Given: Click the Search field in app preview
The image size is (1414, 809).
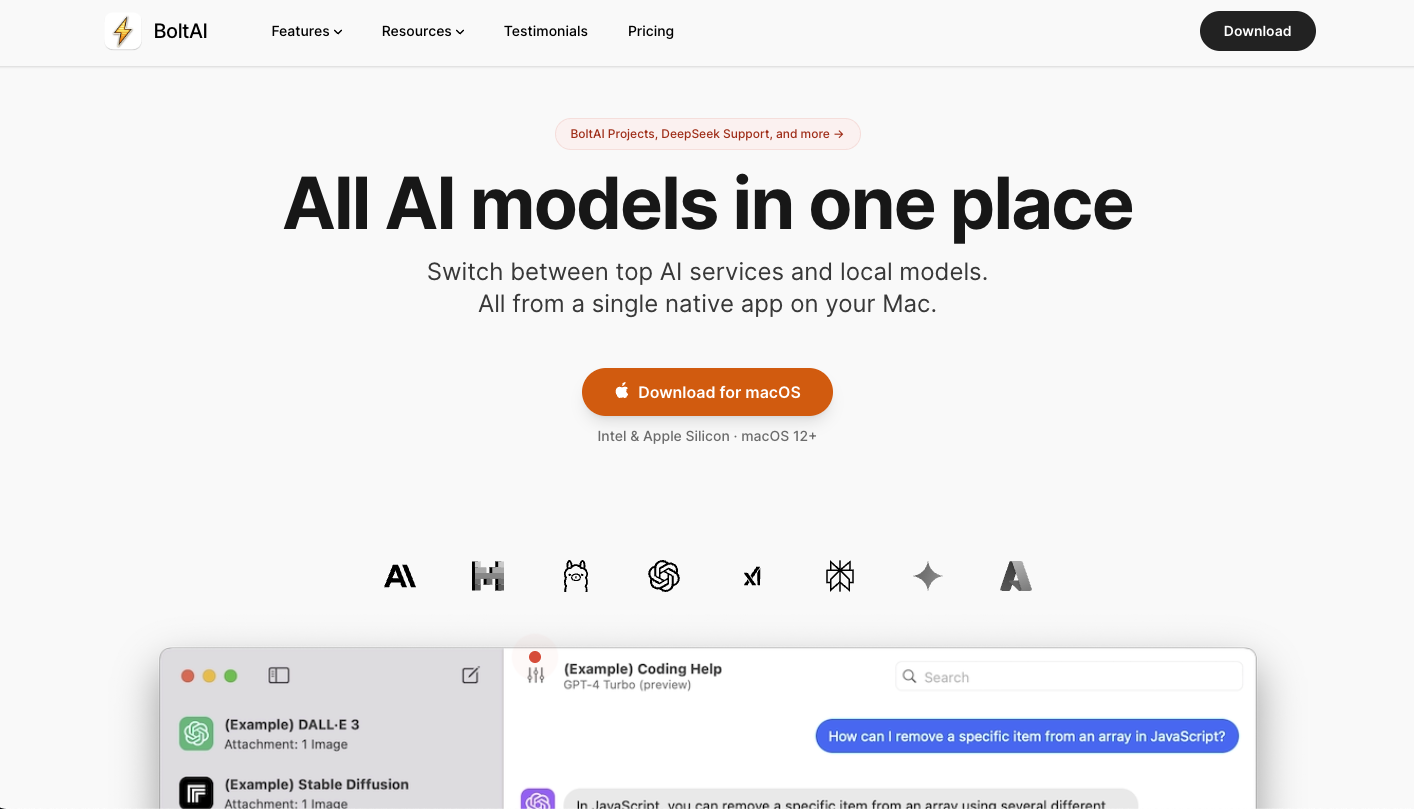Looking at the screenshot, I should tap(1069, 677).
